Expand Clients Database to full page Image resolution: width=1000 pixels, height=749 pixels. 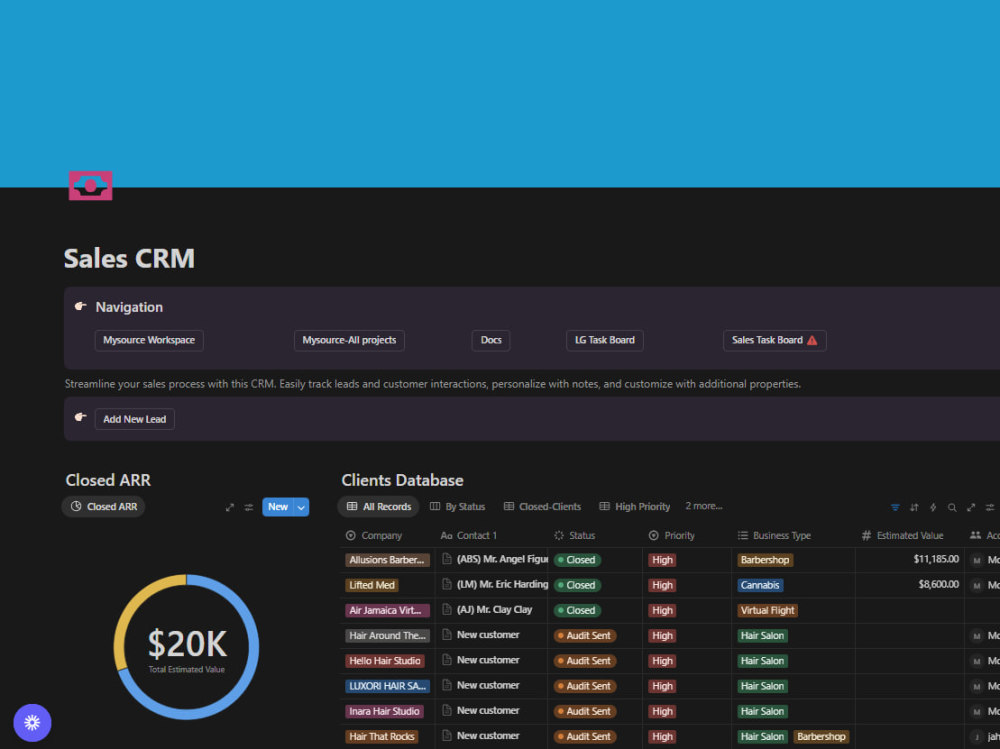pos(971,507)
